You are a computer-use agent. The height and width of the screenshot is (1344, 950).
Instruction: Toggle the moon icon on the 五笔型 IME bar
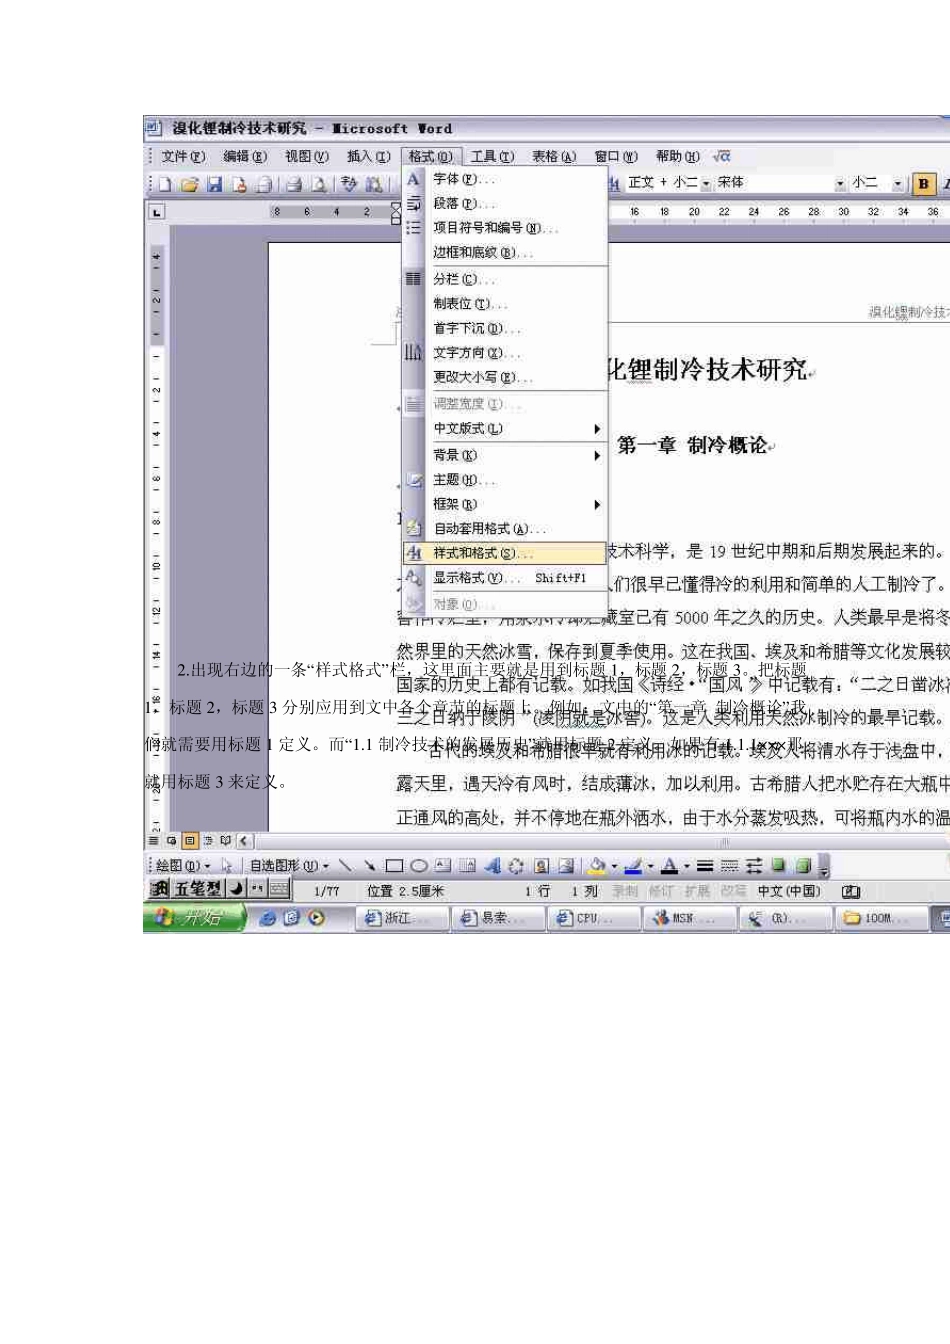tap(236, 888)
